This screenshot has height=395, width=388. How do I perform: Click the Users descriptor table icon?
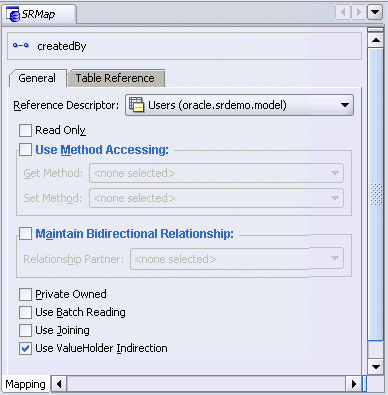tap(136, 105)
